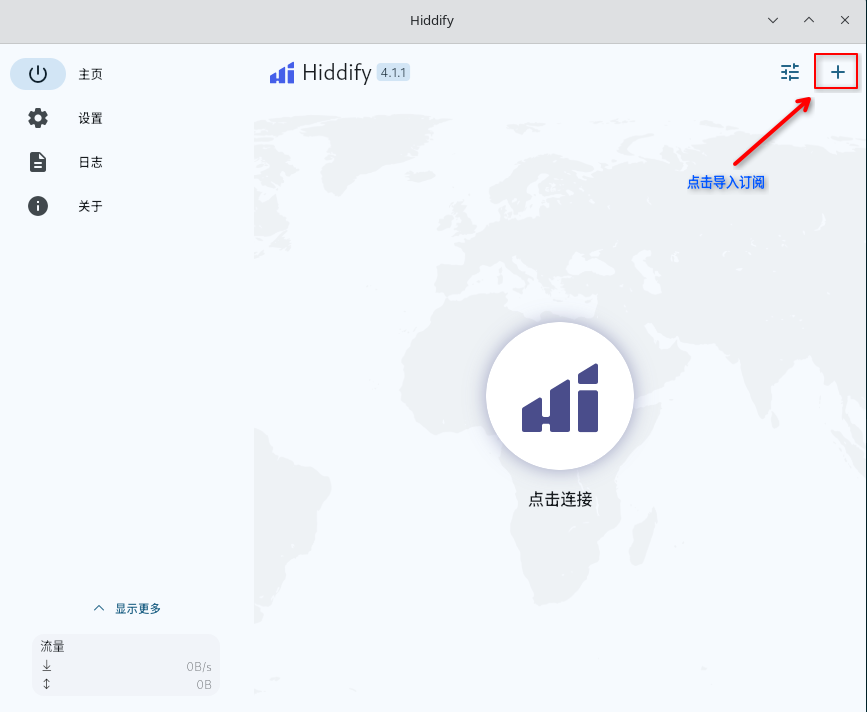Click the 显示更多 text
The width and height of the screenshot is (867, 712).
[138, 608]
